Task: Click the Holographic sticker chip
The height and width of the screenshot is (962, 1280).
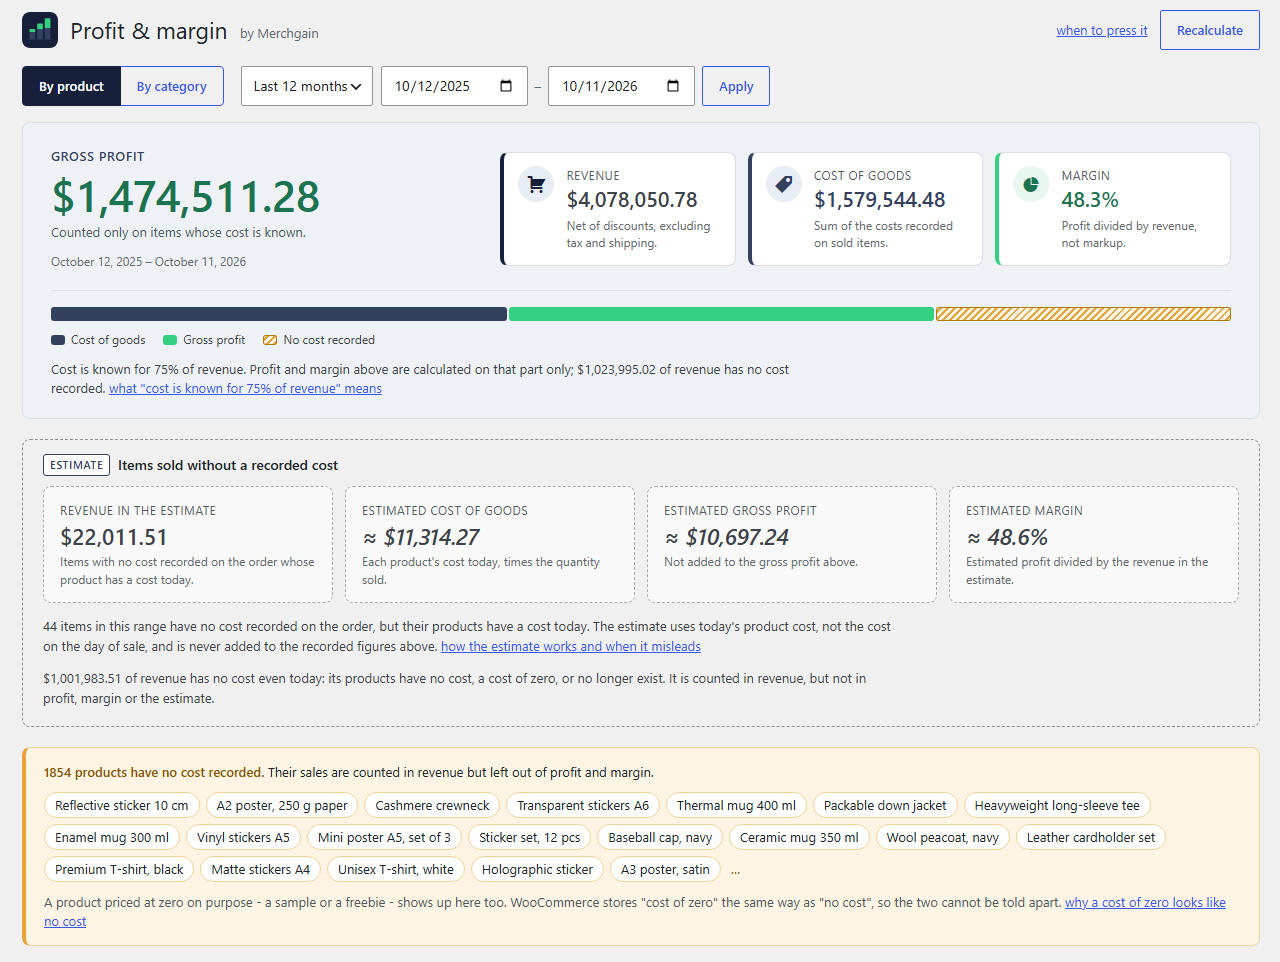Action: coord(537,870)
